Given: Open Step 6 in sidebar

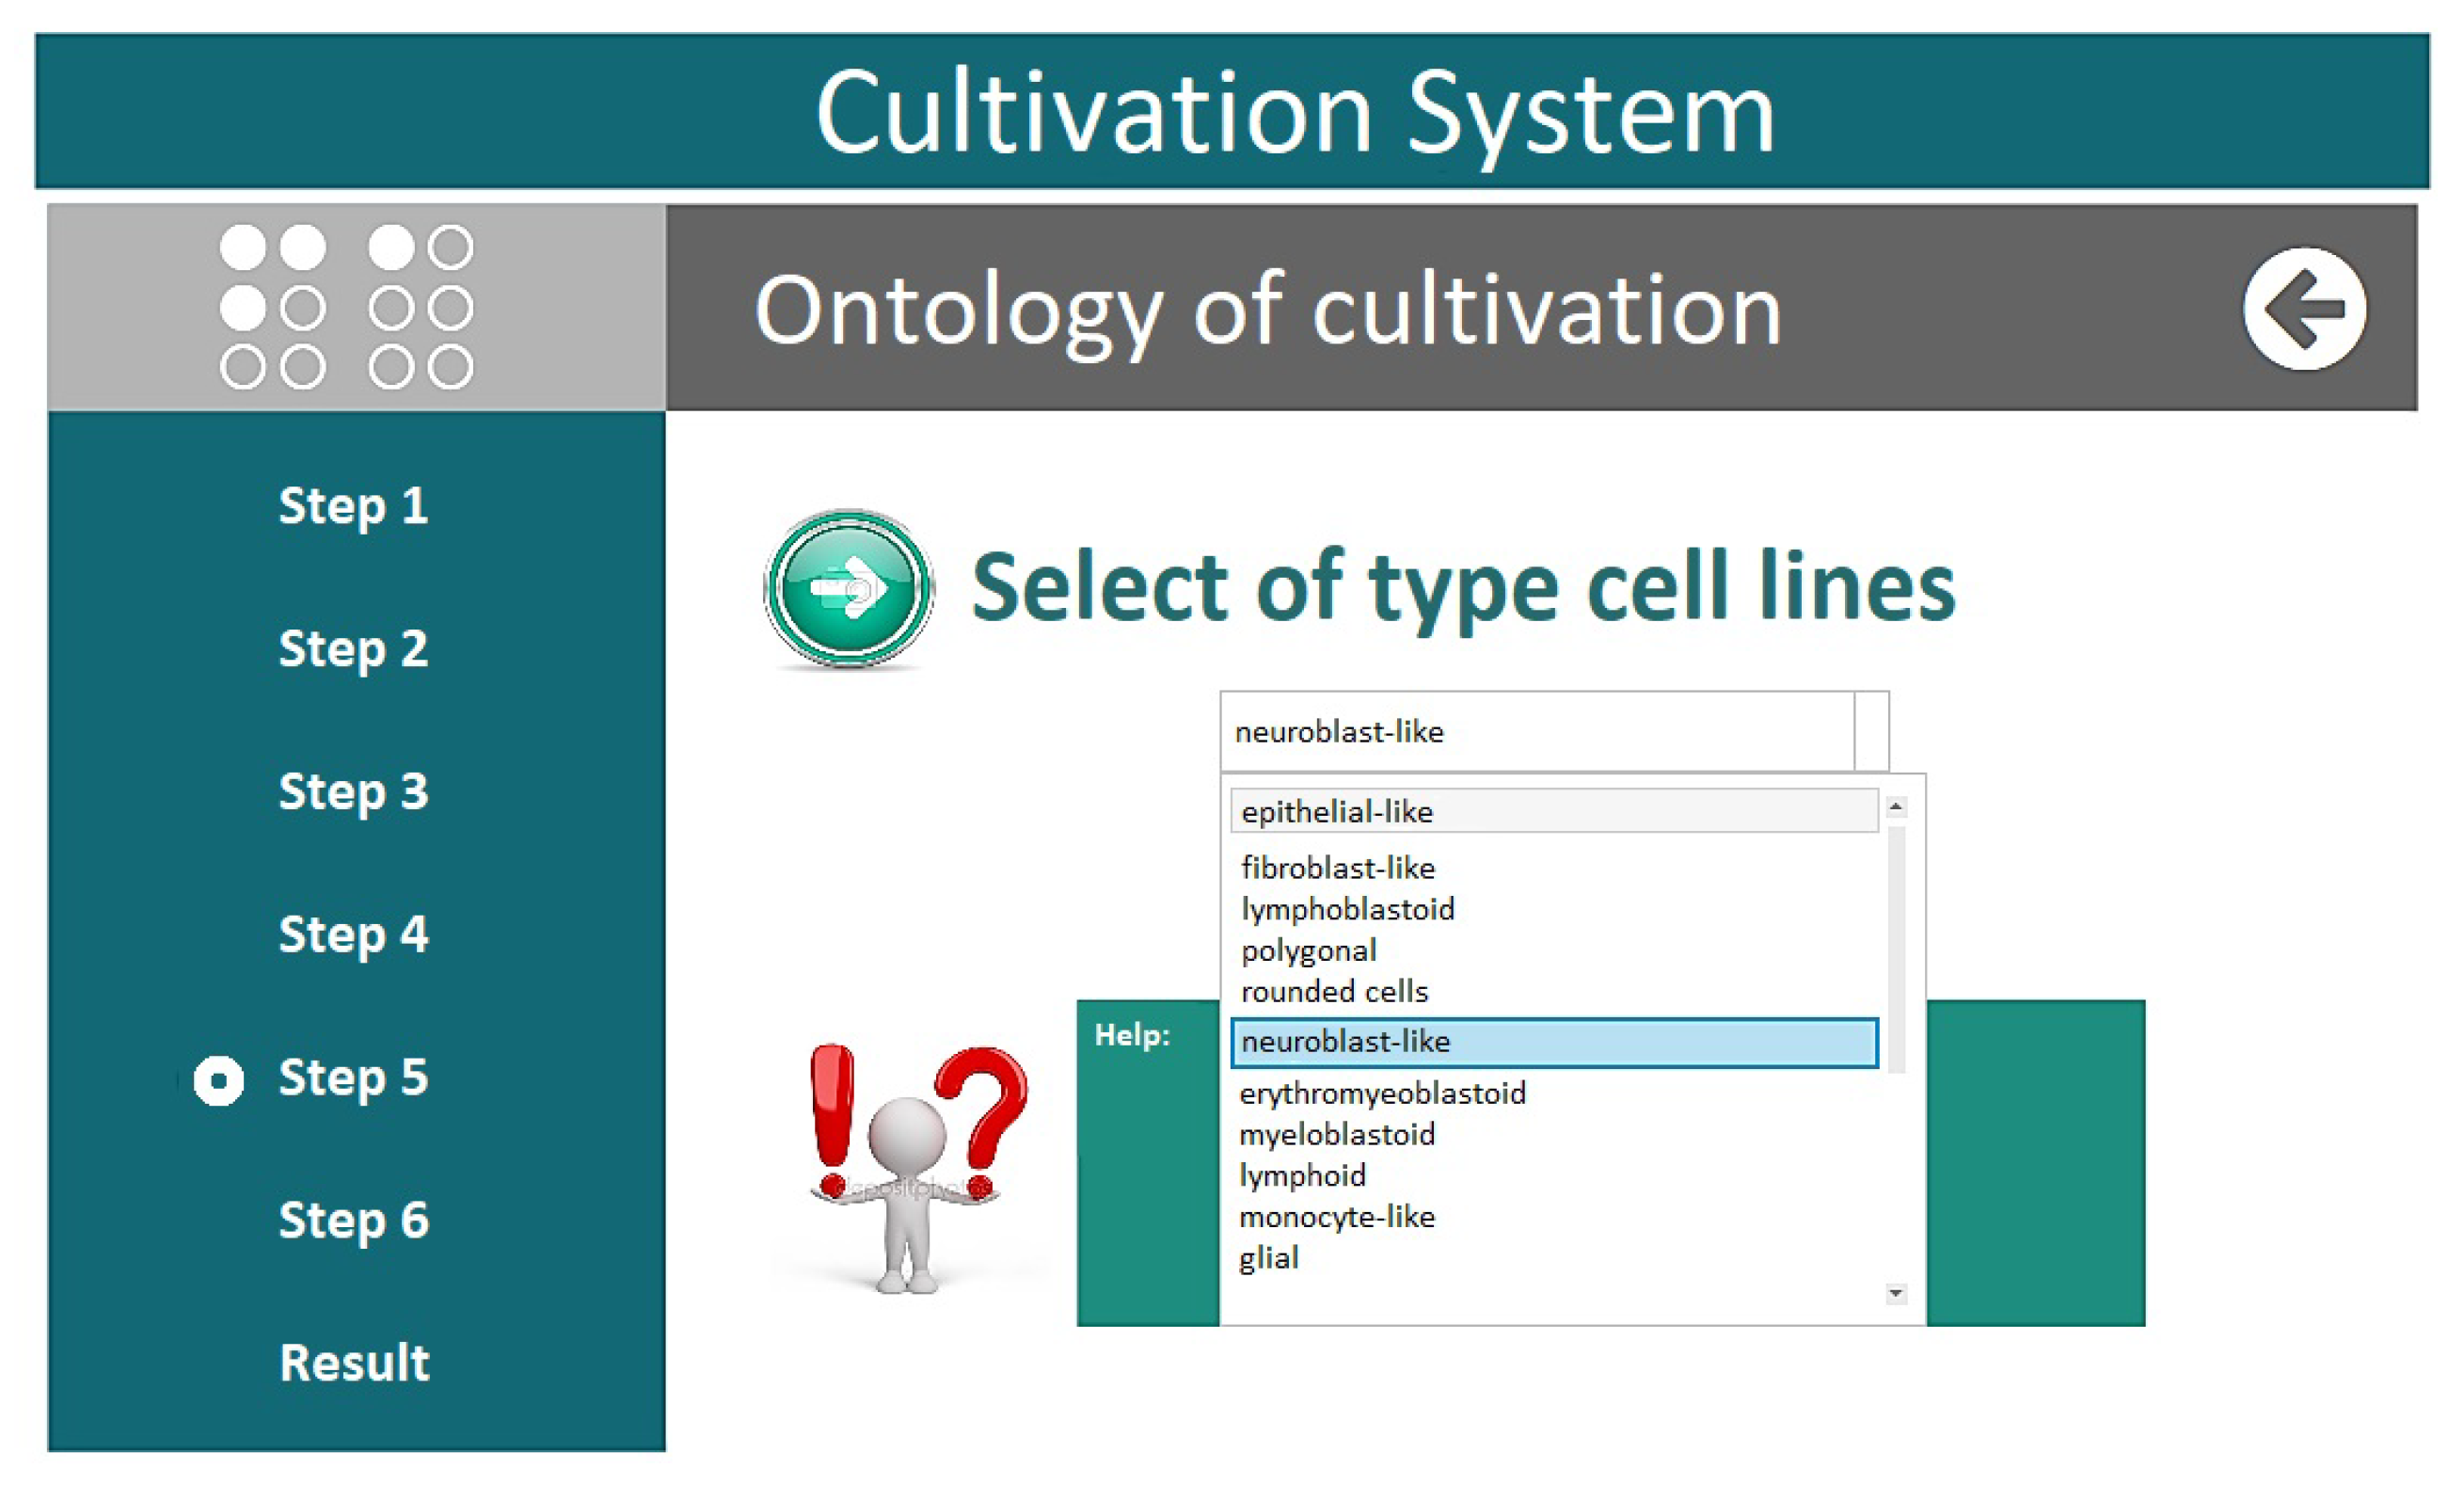Looking at the screenshot, I should tap(353, 1220).
